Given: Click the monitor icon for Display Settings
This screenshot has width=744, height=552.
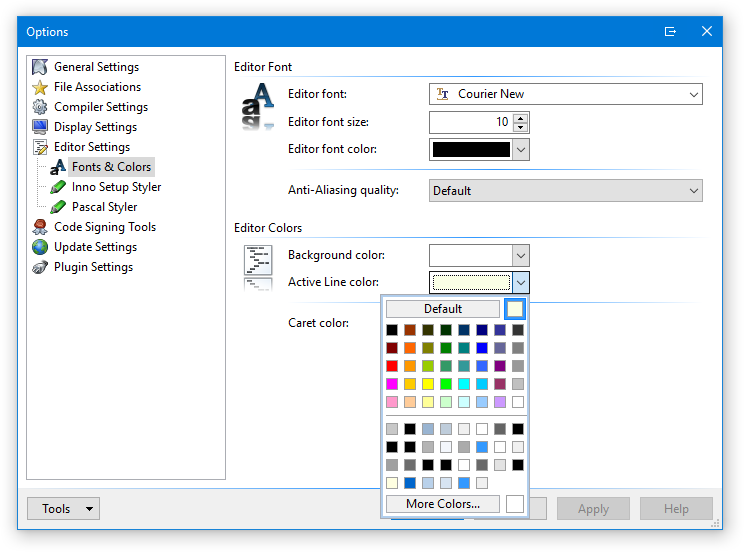Looking at the screenshot, I should (40, 127).
